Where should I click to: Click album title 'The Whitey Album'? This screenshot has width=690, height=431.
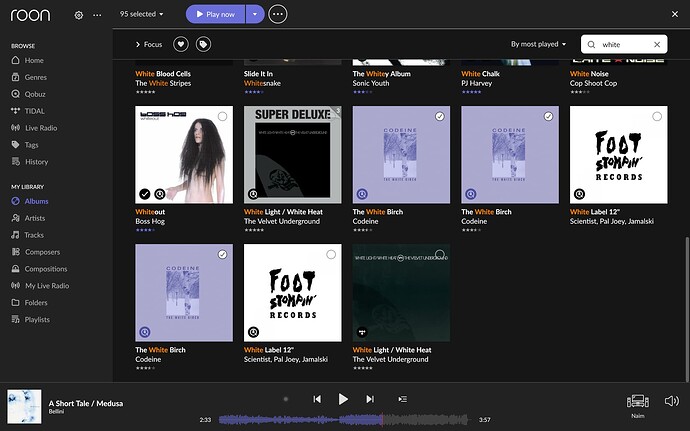coord(382,74)
